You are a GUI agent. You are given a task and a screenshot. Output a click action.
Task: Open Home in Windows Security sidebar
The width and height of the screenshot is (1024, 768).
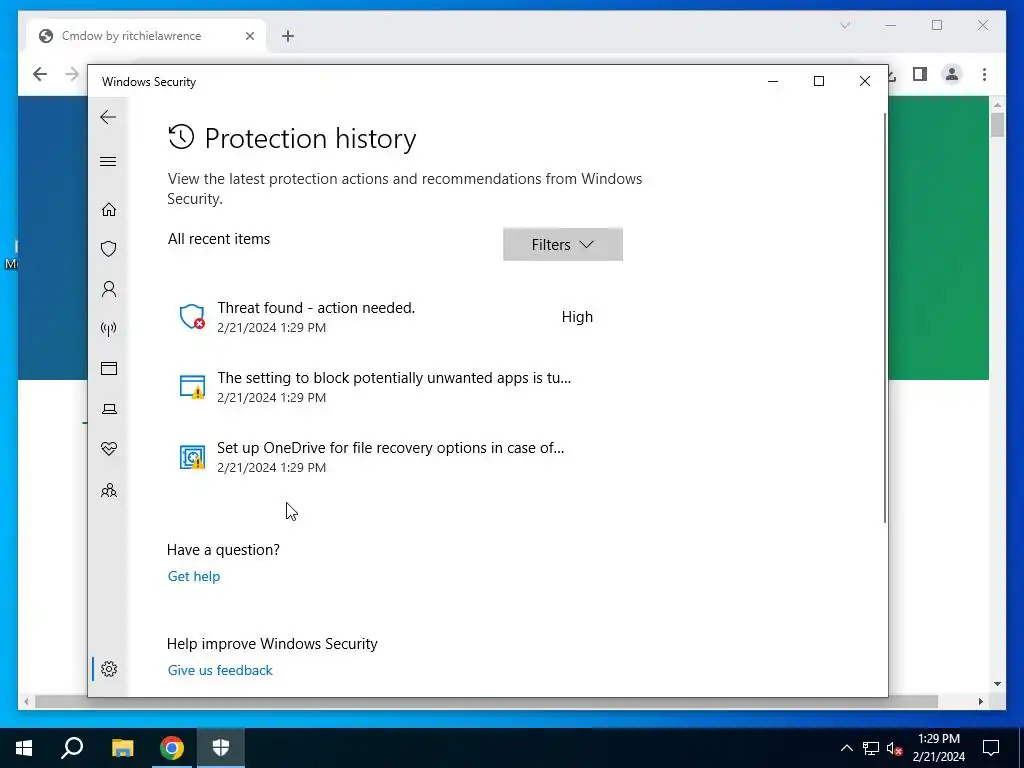108,210
